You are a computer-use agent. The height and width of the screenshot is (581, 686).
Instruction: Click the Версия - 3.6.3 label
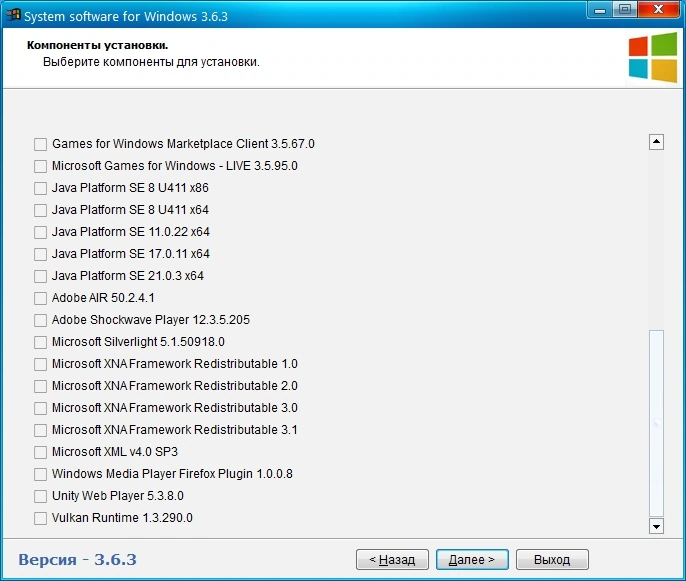coord(77,560)
